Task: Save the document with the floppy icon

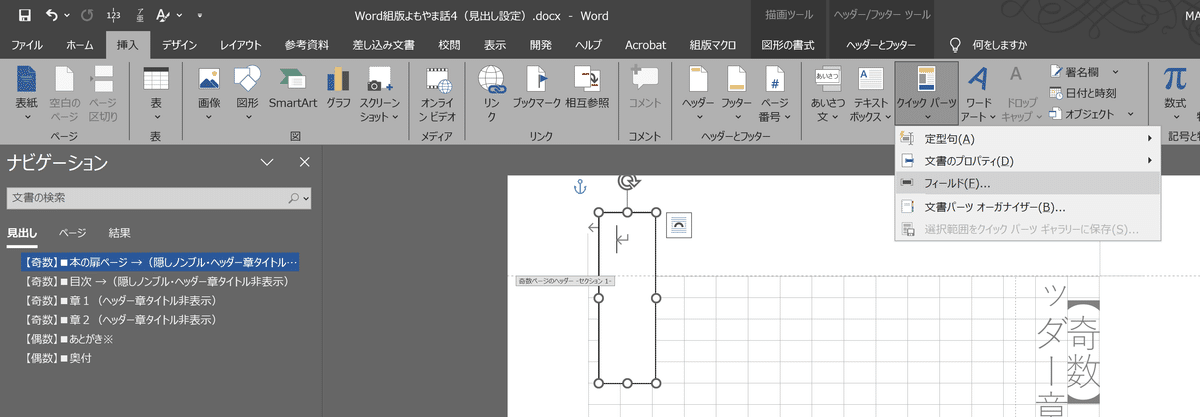Action: coord(24,15)
